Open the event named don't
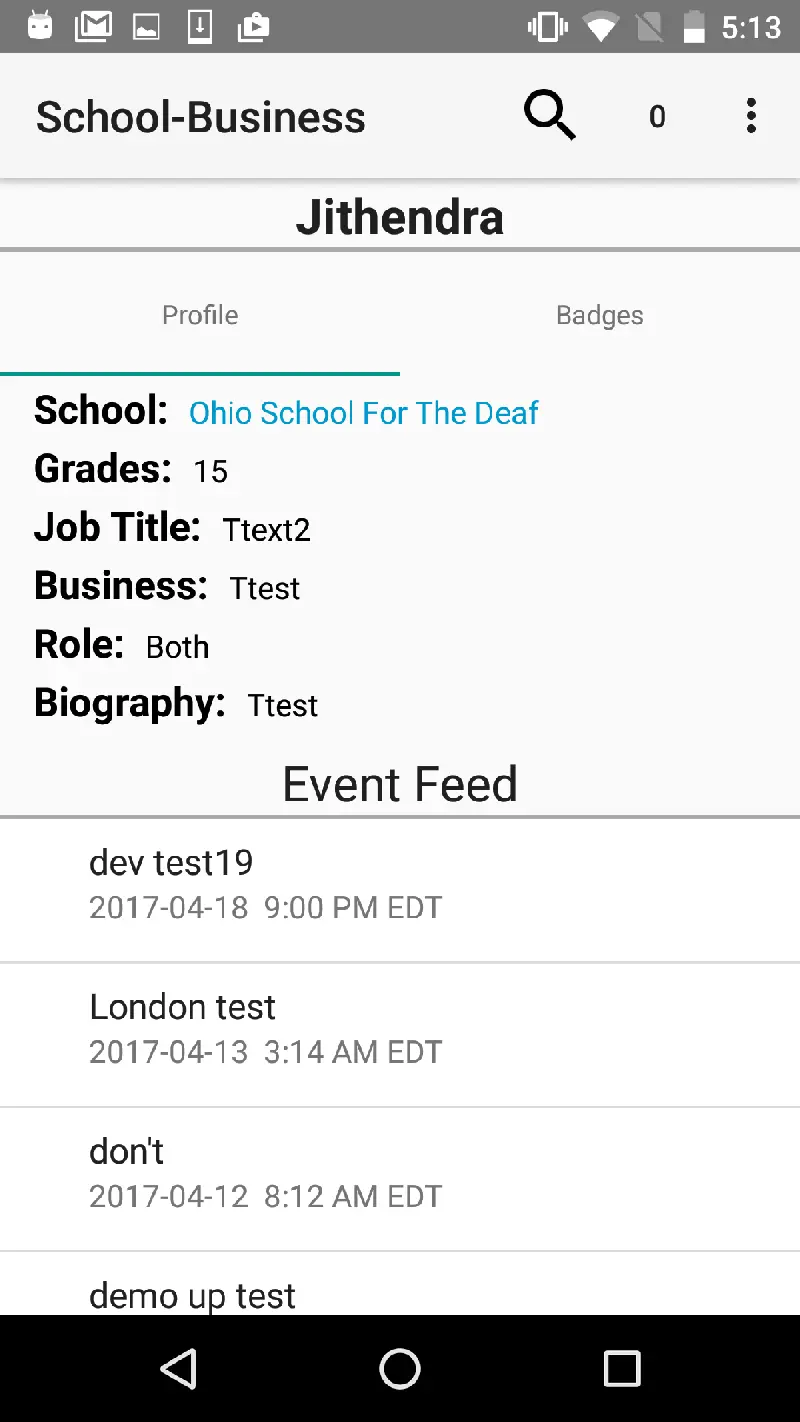This screenshot has height=1422, width=800. pyautogui.click(x=400, y=1172)
